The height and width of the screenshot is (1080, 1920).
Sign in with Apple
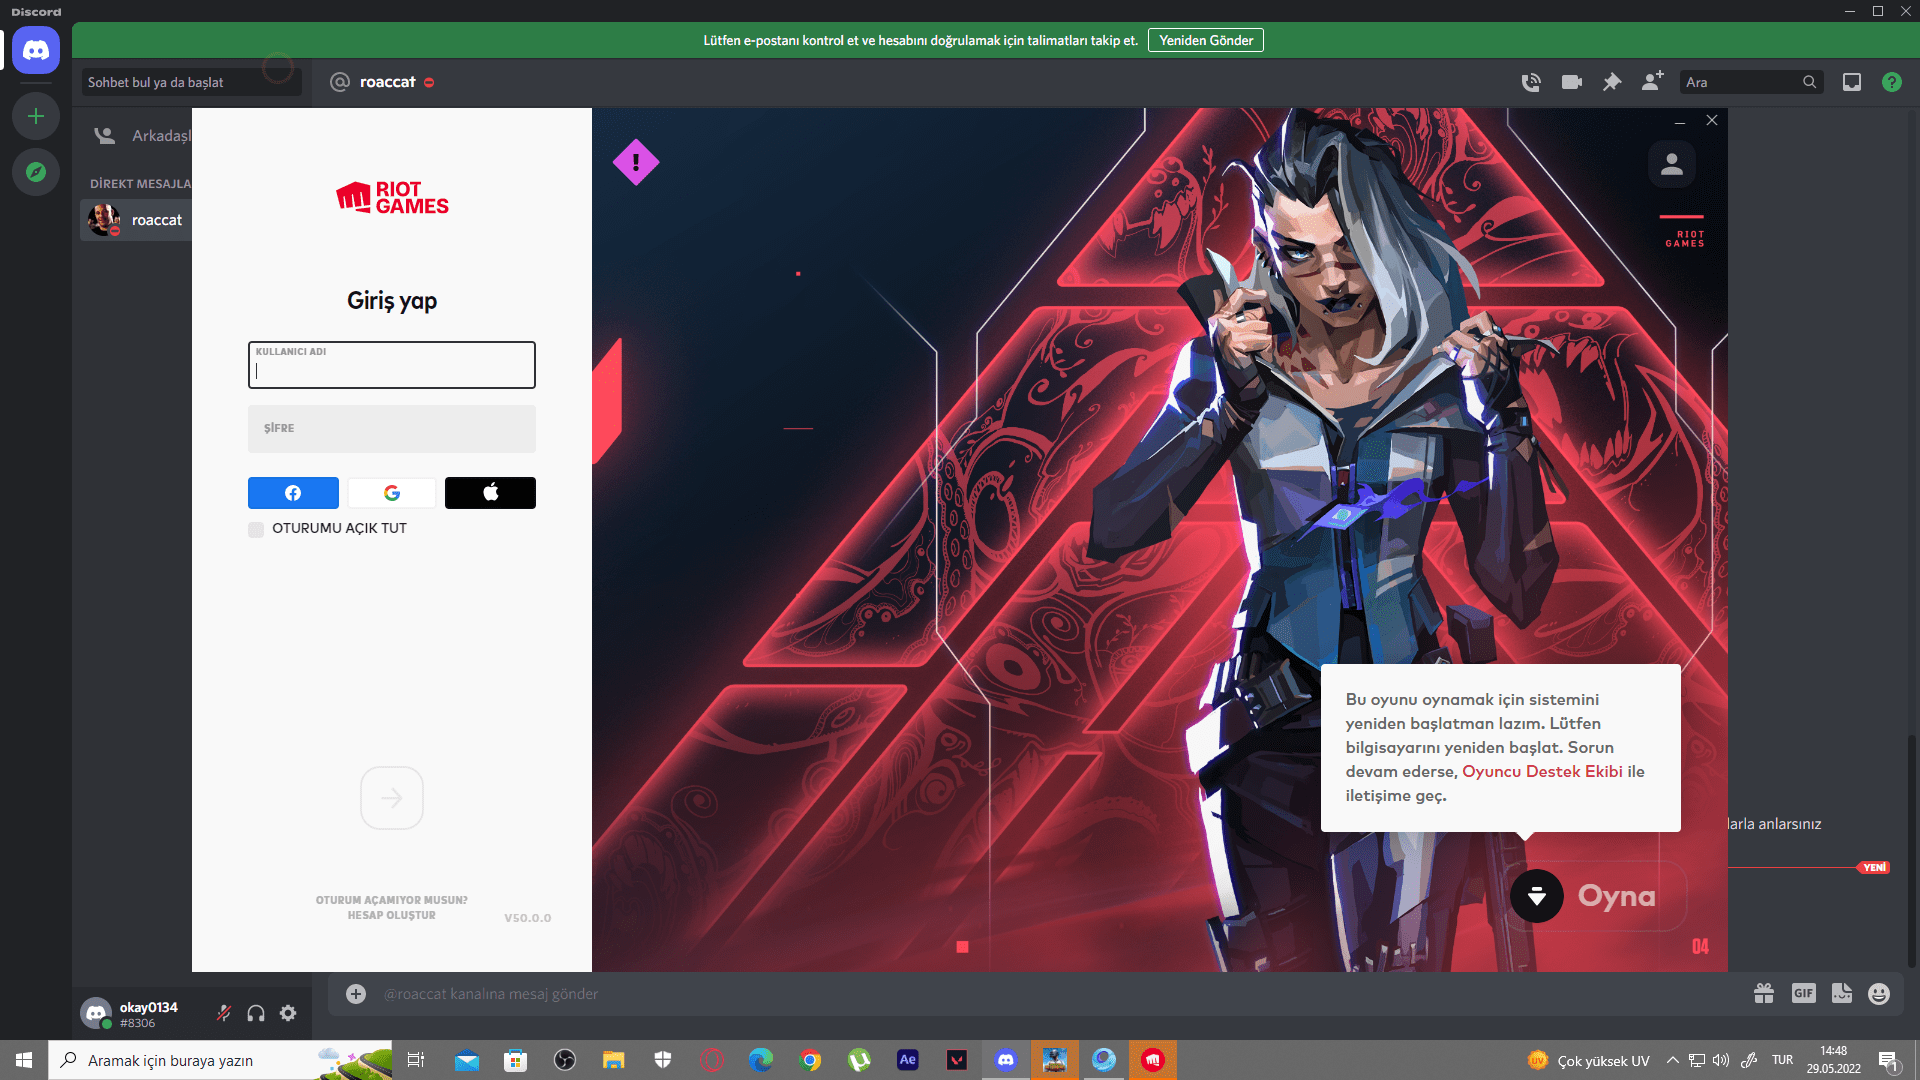(490, 493)
